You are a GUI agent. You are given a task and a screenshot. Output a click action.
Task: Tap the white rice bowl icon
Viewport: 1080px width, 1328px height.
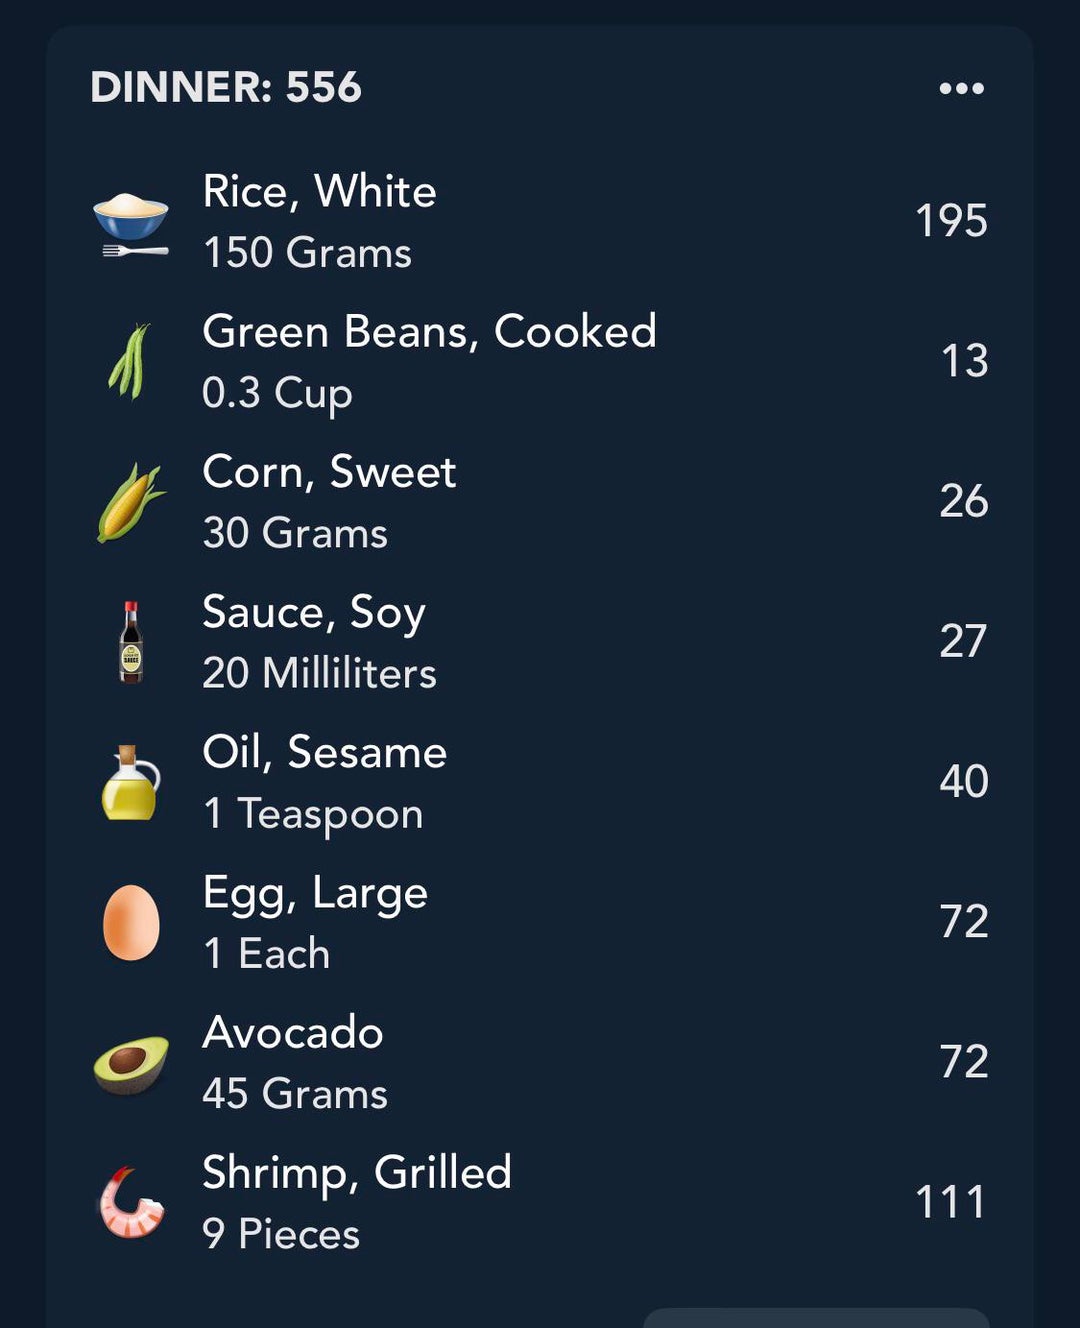pyautogui.click(x=131, y=222)
